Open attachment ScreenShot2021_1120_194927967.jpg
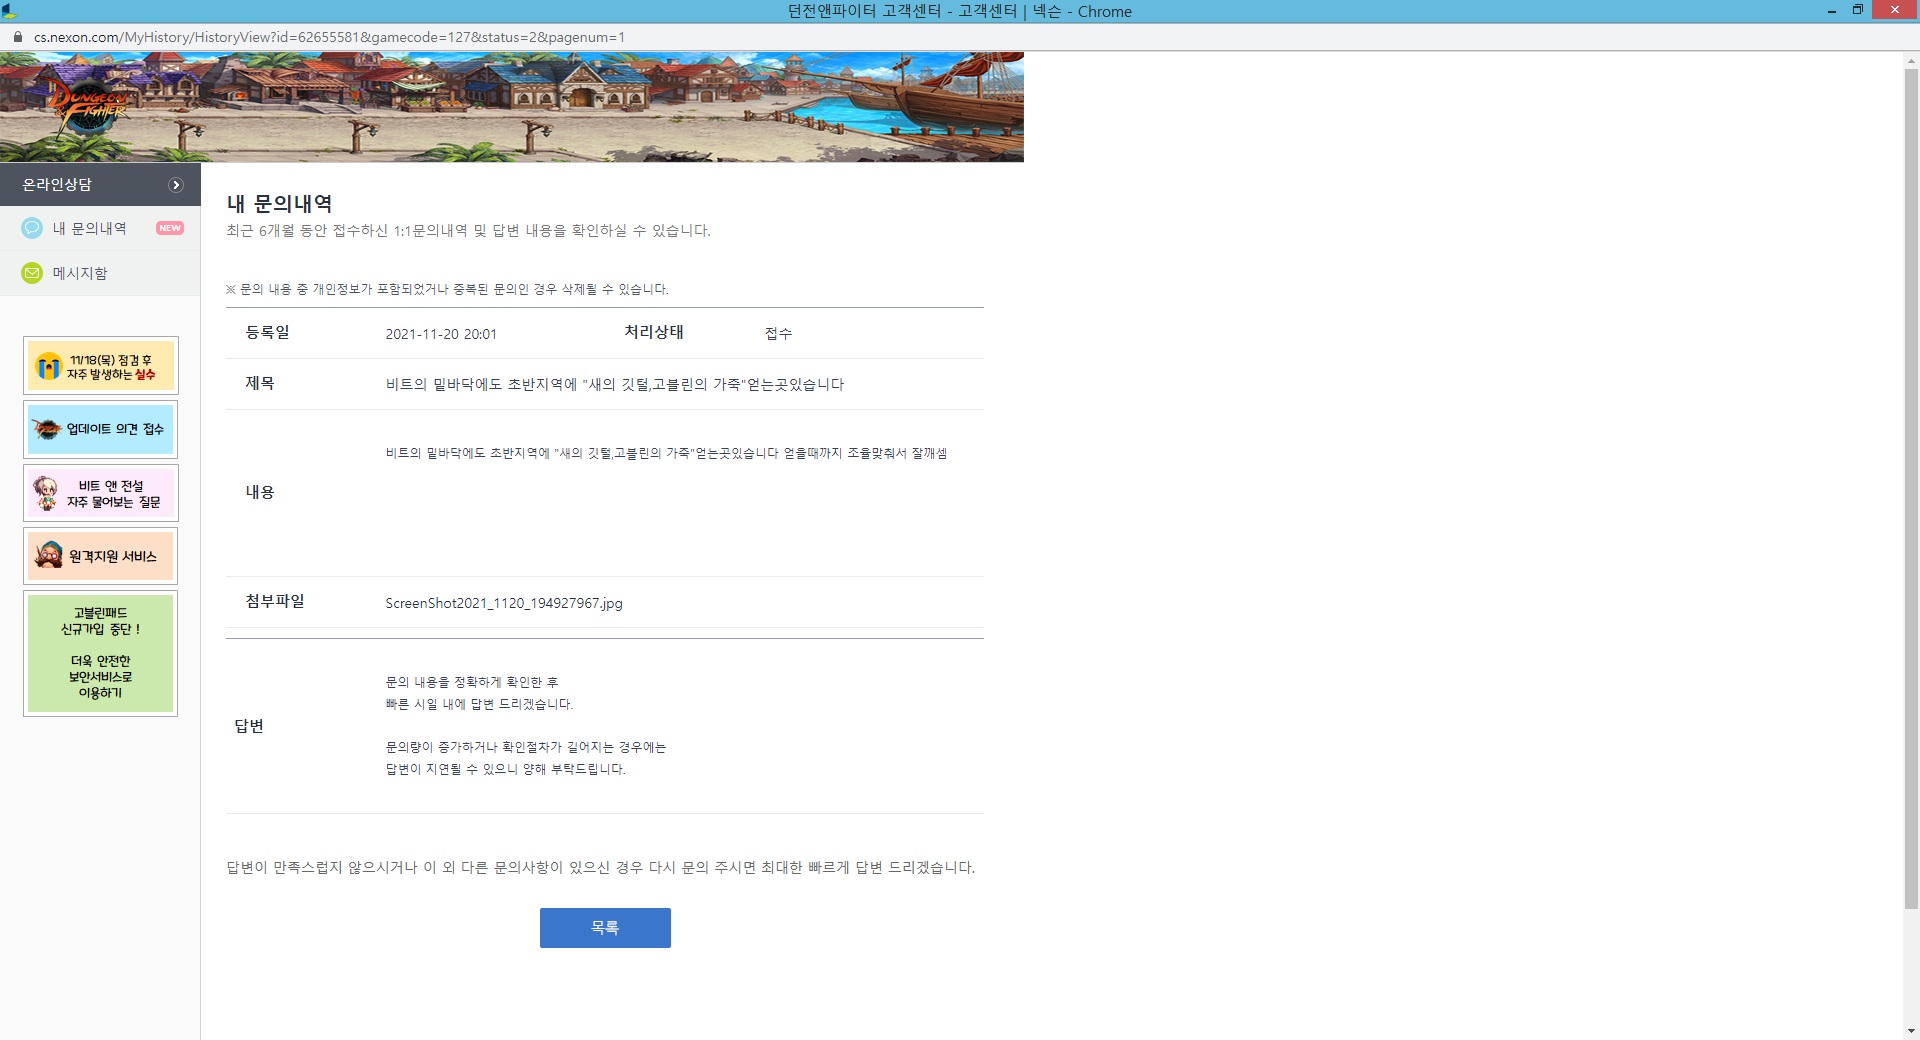The image size is (1920, 1040). (x=503, y=603)
